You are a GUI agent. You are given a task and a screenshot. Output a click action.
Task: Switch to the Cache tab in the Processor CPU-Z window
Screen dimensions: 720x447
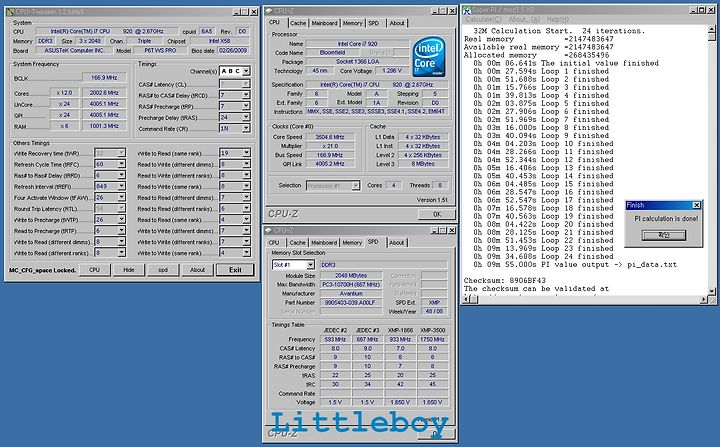pos(298,23)
